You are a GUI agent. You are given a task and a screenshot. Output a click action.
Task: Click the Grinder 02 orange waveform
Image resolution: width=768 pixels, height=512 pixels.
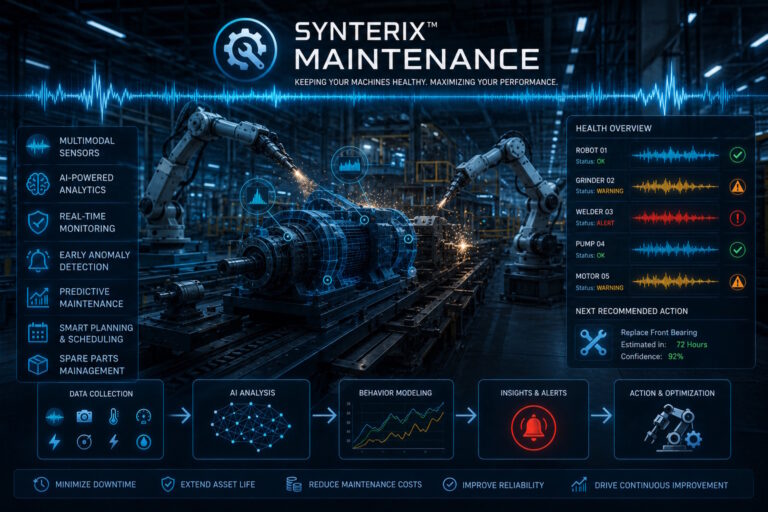click(x=675, y=187)
